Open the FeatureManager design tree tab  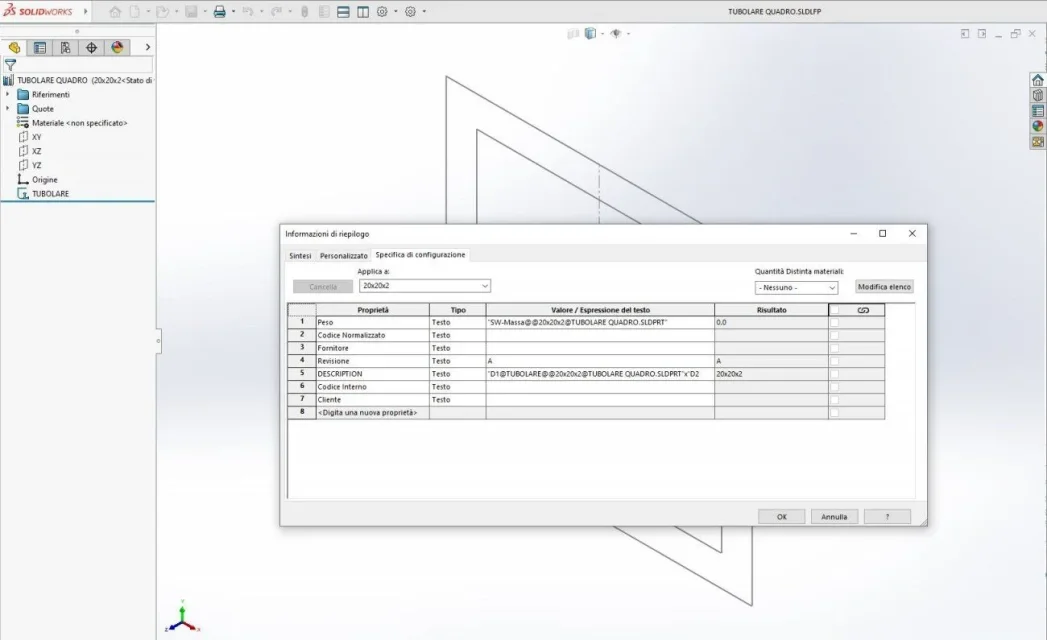(x=14, y=47)
